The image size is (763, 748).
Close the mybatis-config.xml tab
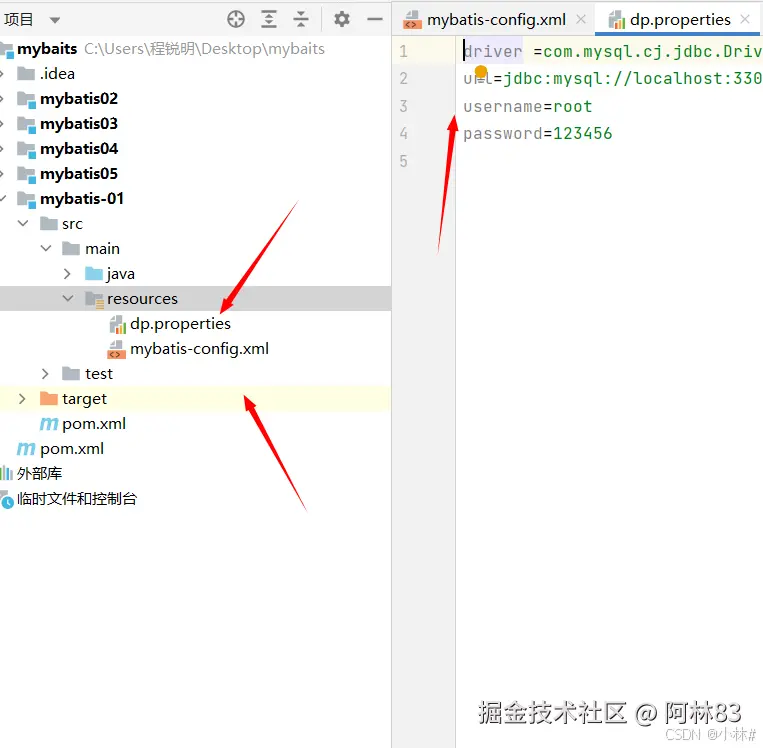pyautogui.click(x=581, y=19)
